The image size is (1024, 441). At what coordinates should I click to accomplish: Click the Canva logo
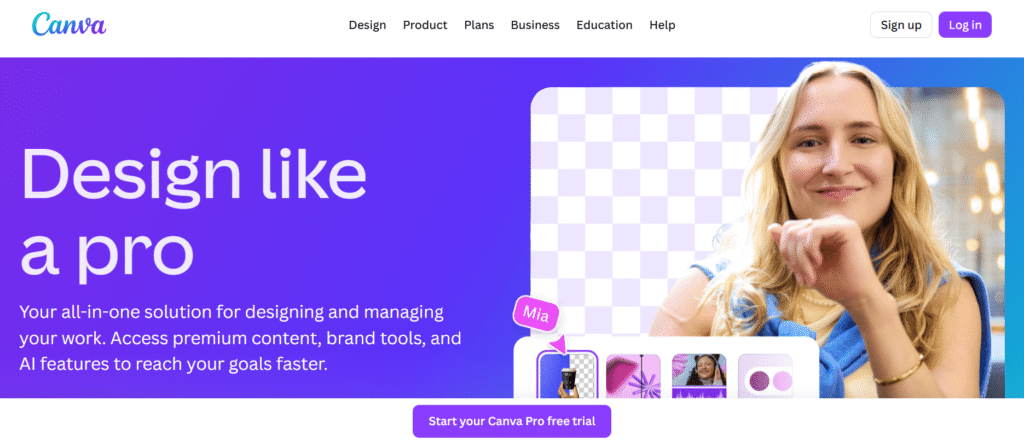pos(69,25)
